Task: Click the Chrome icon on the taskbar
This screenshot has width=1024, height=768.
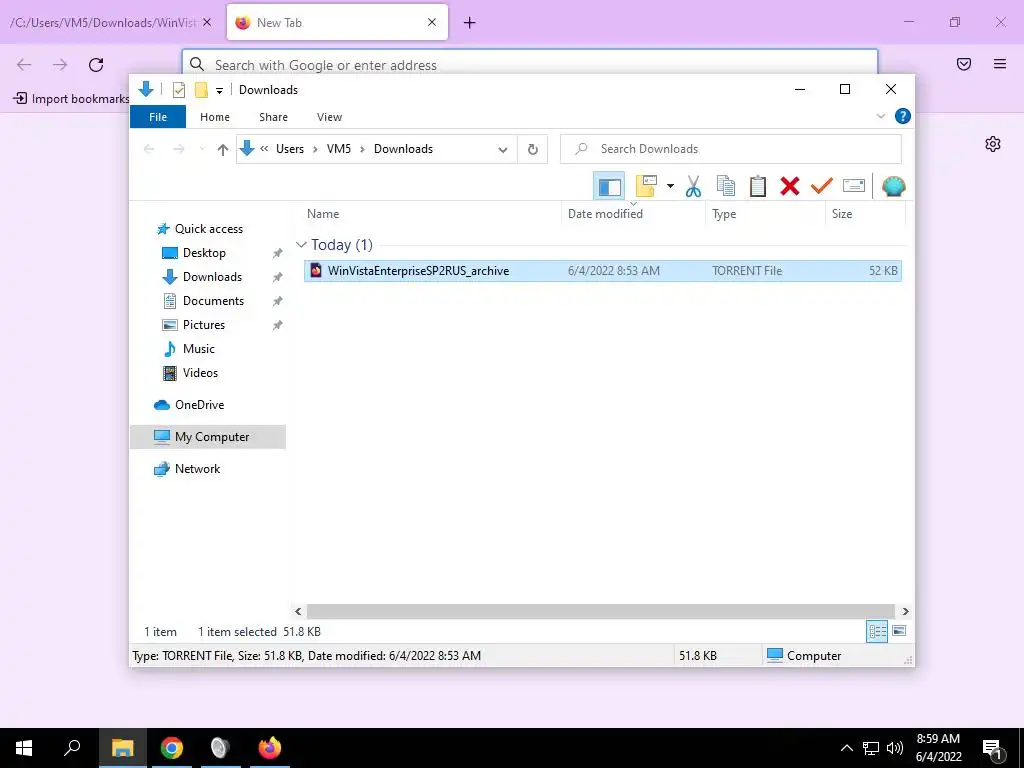Action: coord(172,748)
